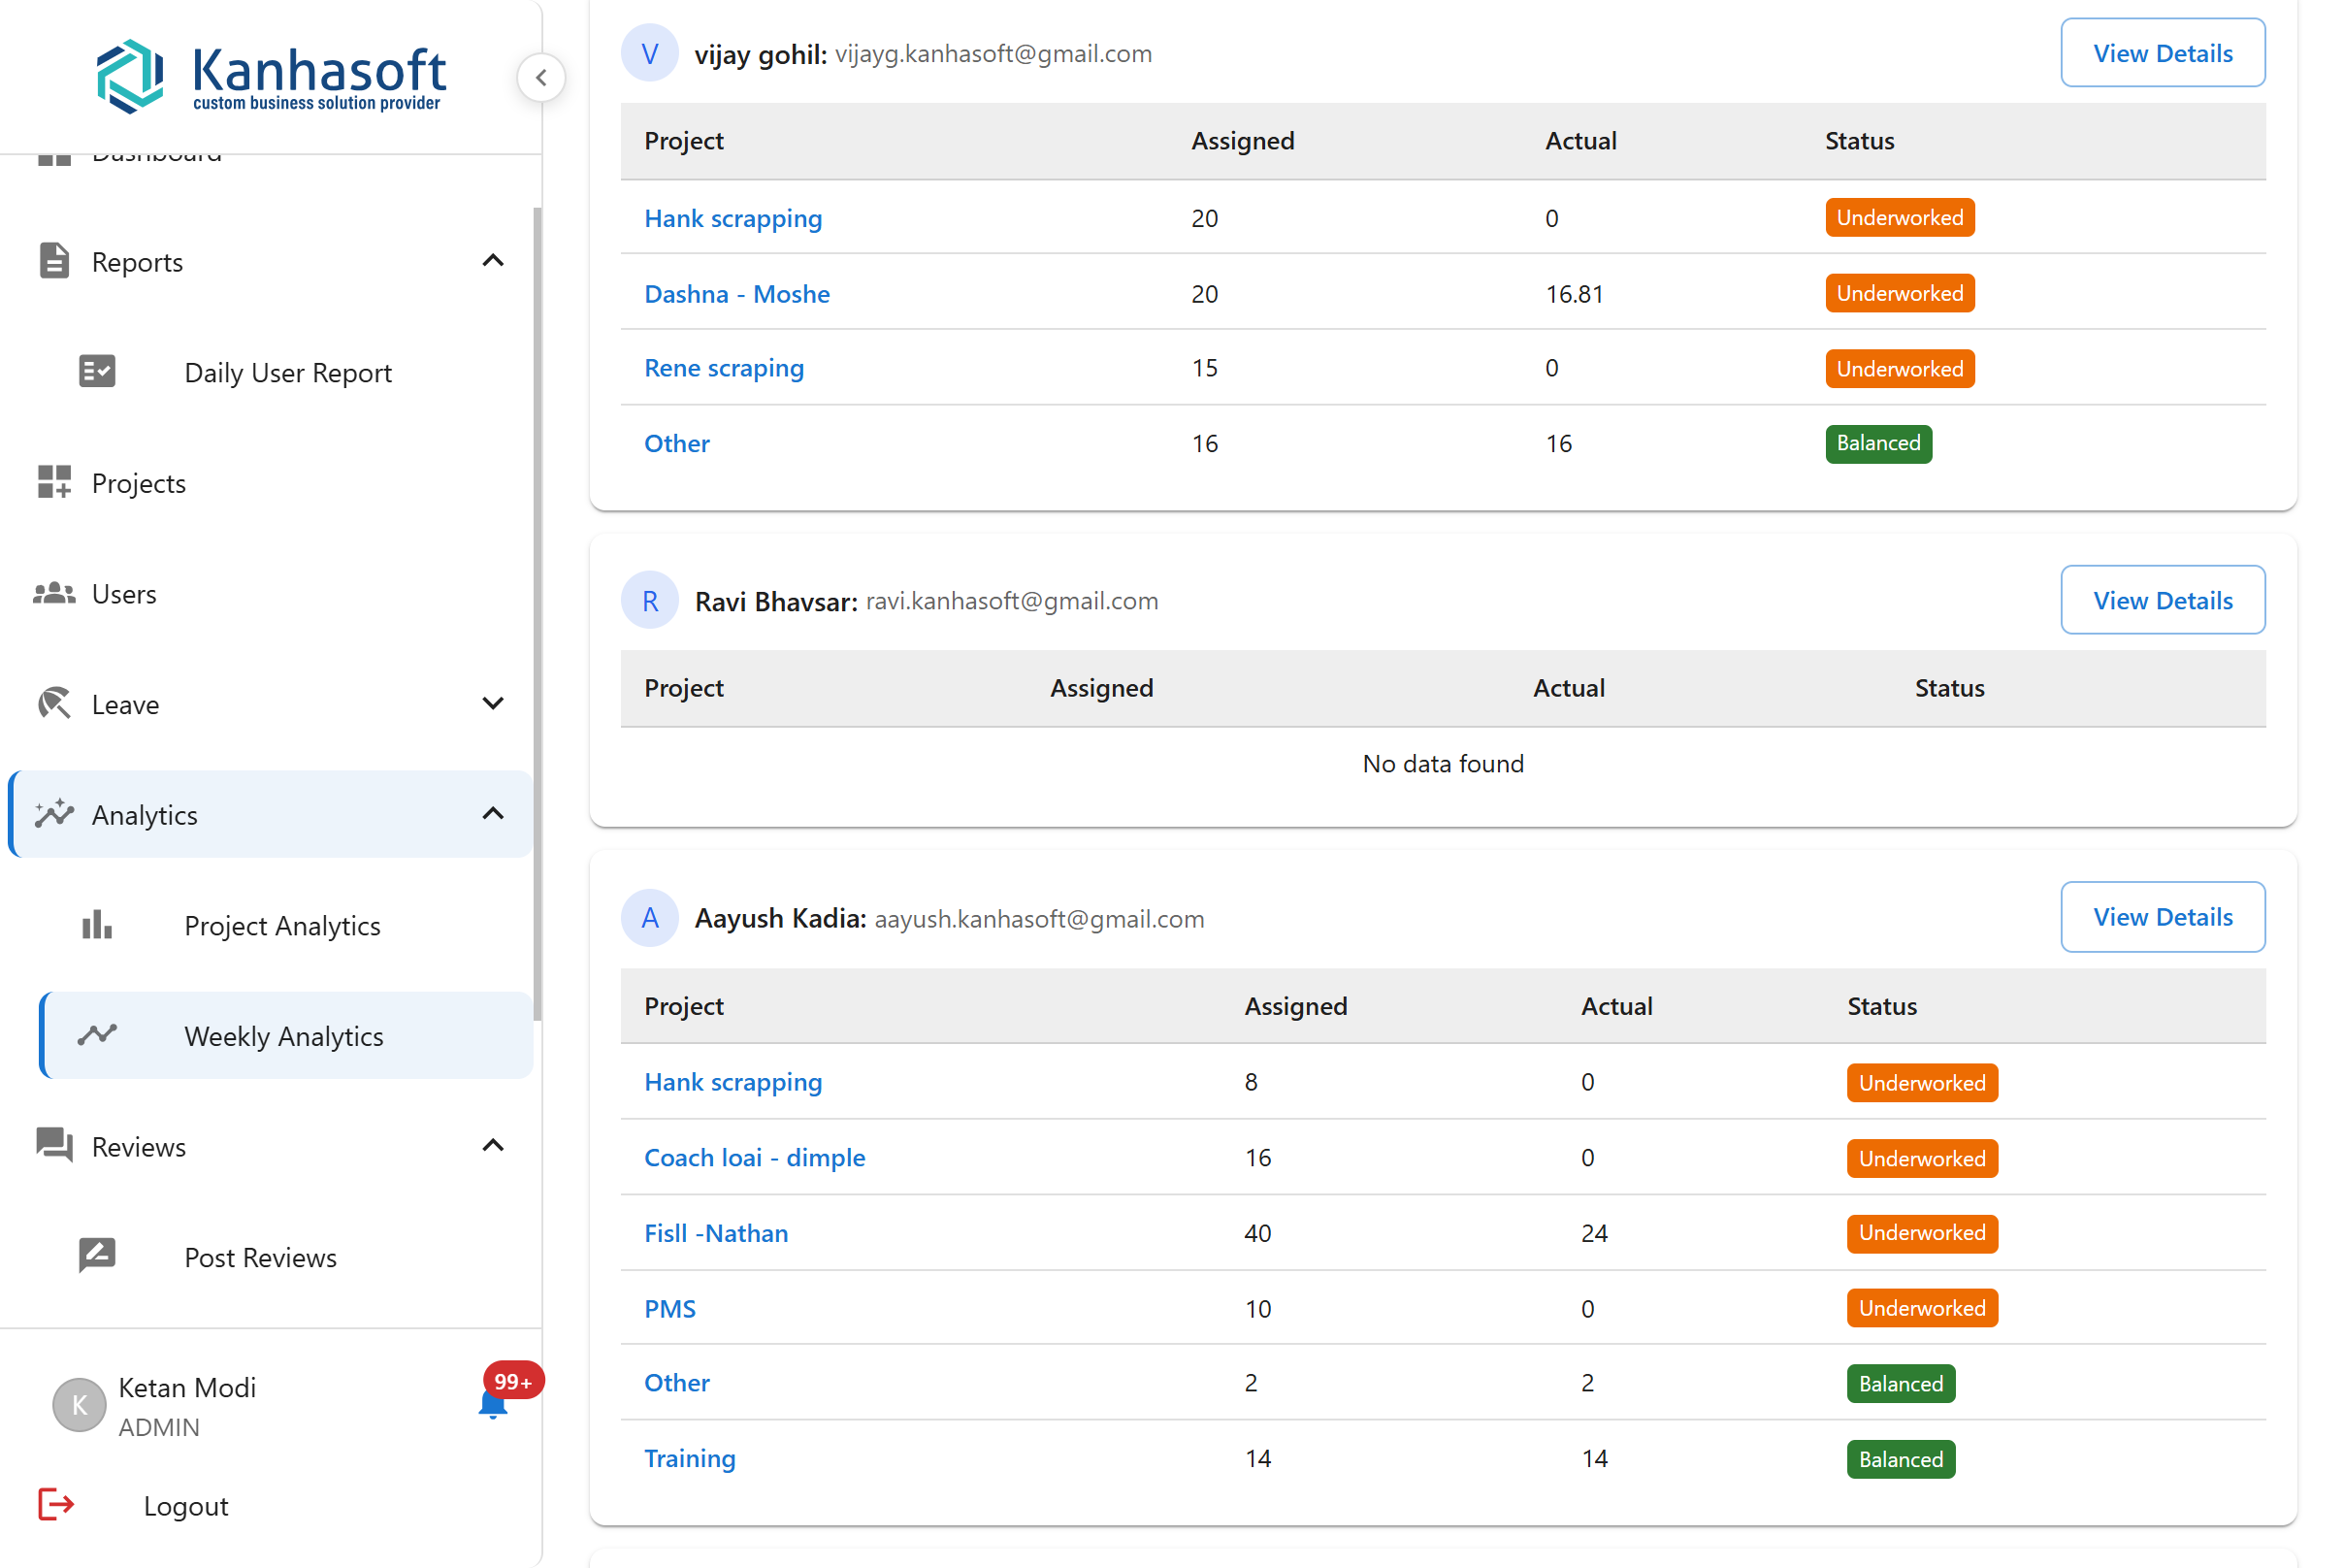Click the Weekly Analytics trend icon
This screenshot has height=1568, width=2344.
[97, 1035]
